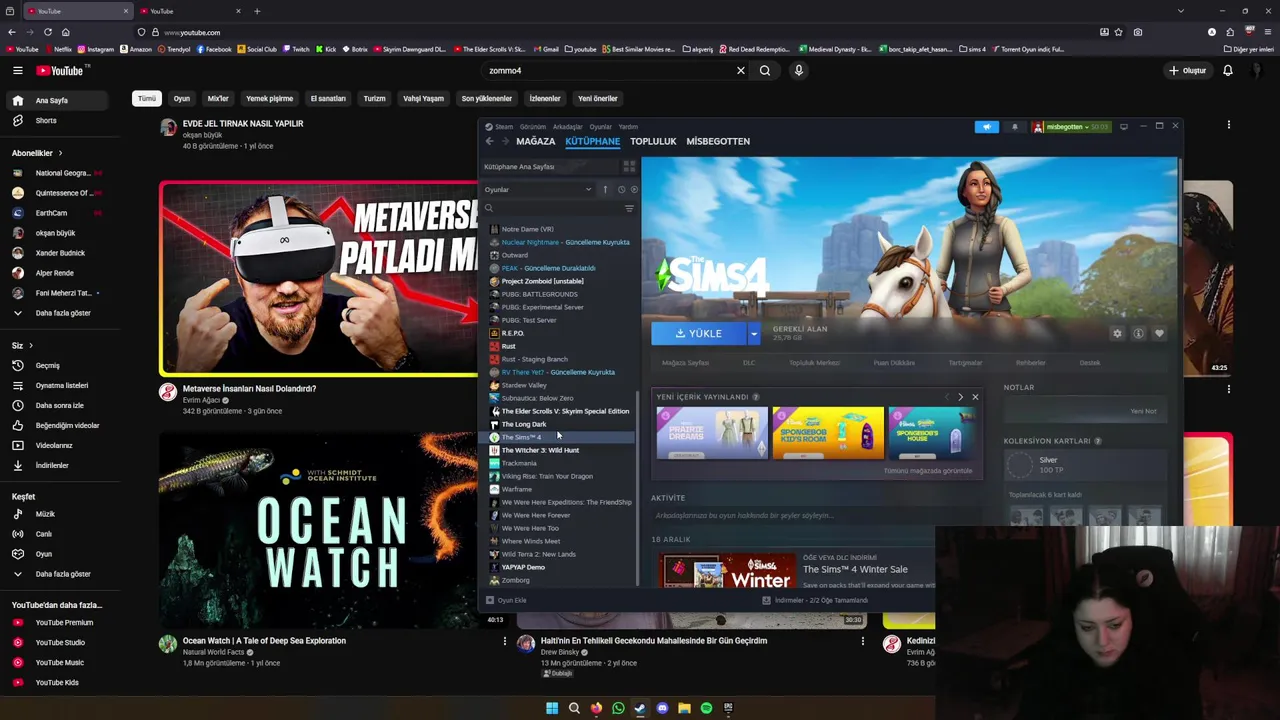Click the YouTube search magnifier button
Image resolution: width=1280 pixels, height=720 pixels.
(765, 70)
